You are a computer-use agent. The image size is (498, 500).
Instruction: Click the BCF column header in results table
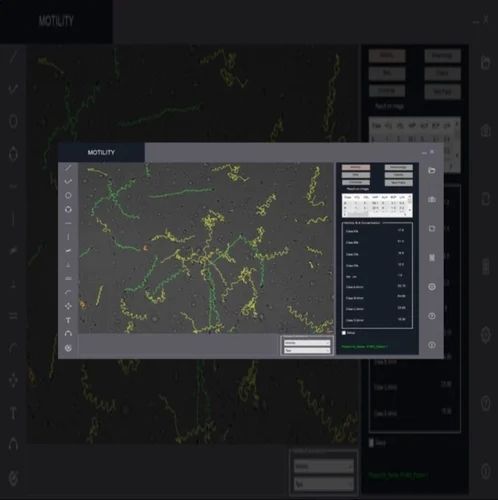(393, 197)
